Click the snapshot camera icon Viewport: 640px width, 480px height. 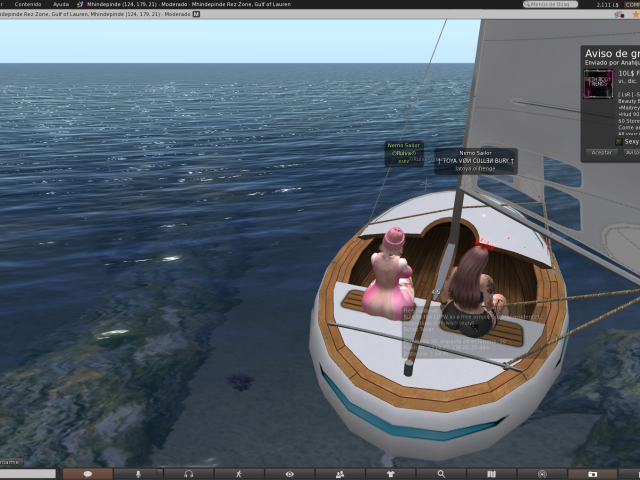pos(592,473)
